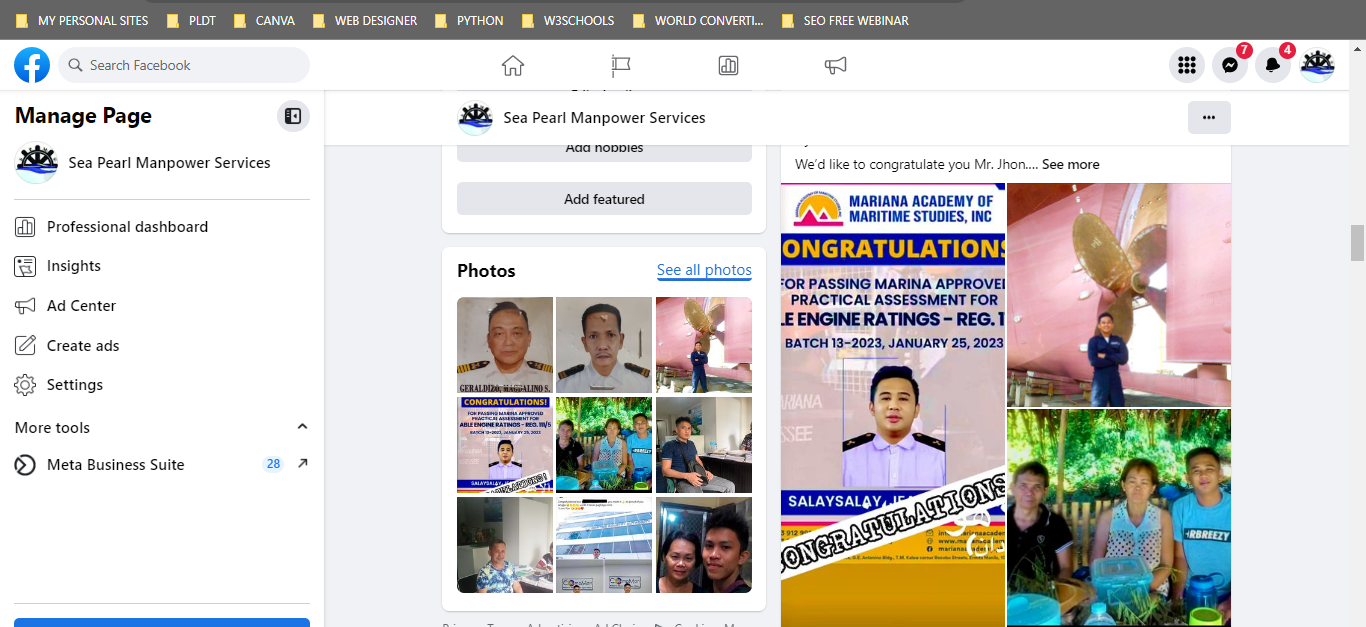Open the building screenshot thumbnail
Viewport: 1366px width, 627px height.
(x=604, y=545)
